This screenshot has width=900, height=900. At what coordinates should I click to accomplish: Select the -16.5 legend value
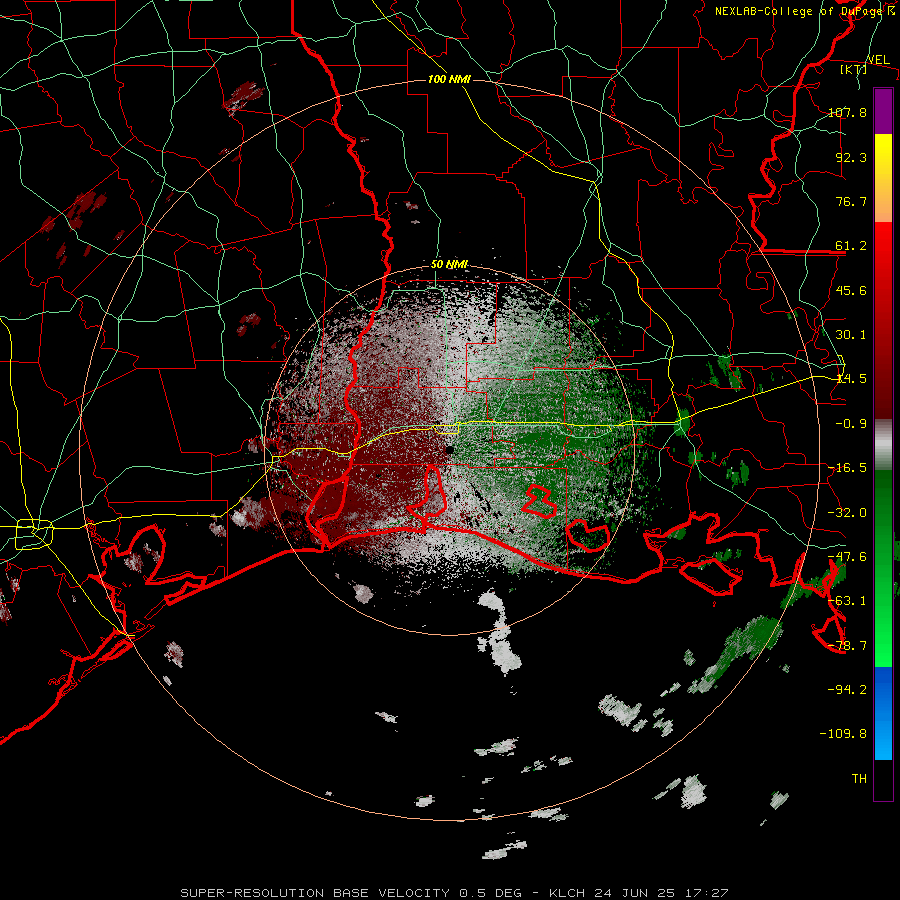(x=847, y=468)
